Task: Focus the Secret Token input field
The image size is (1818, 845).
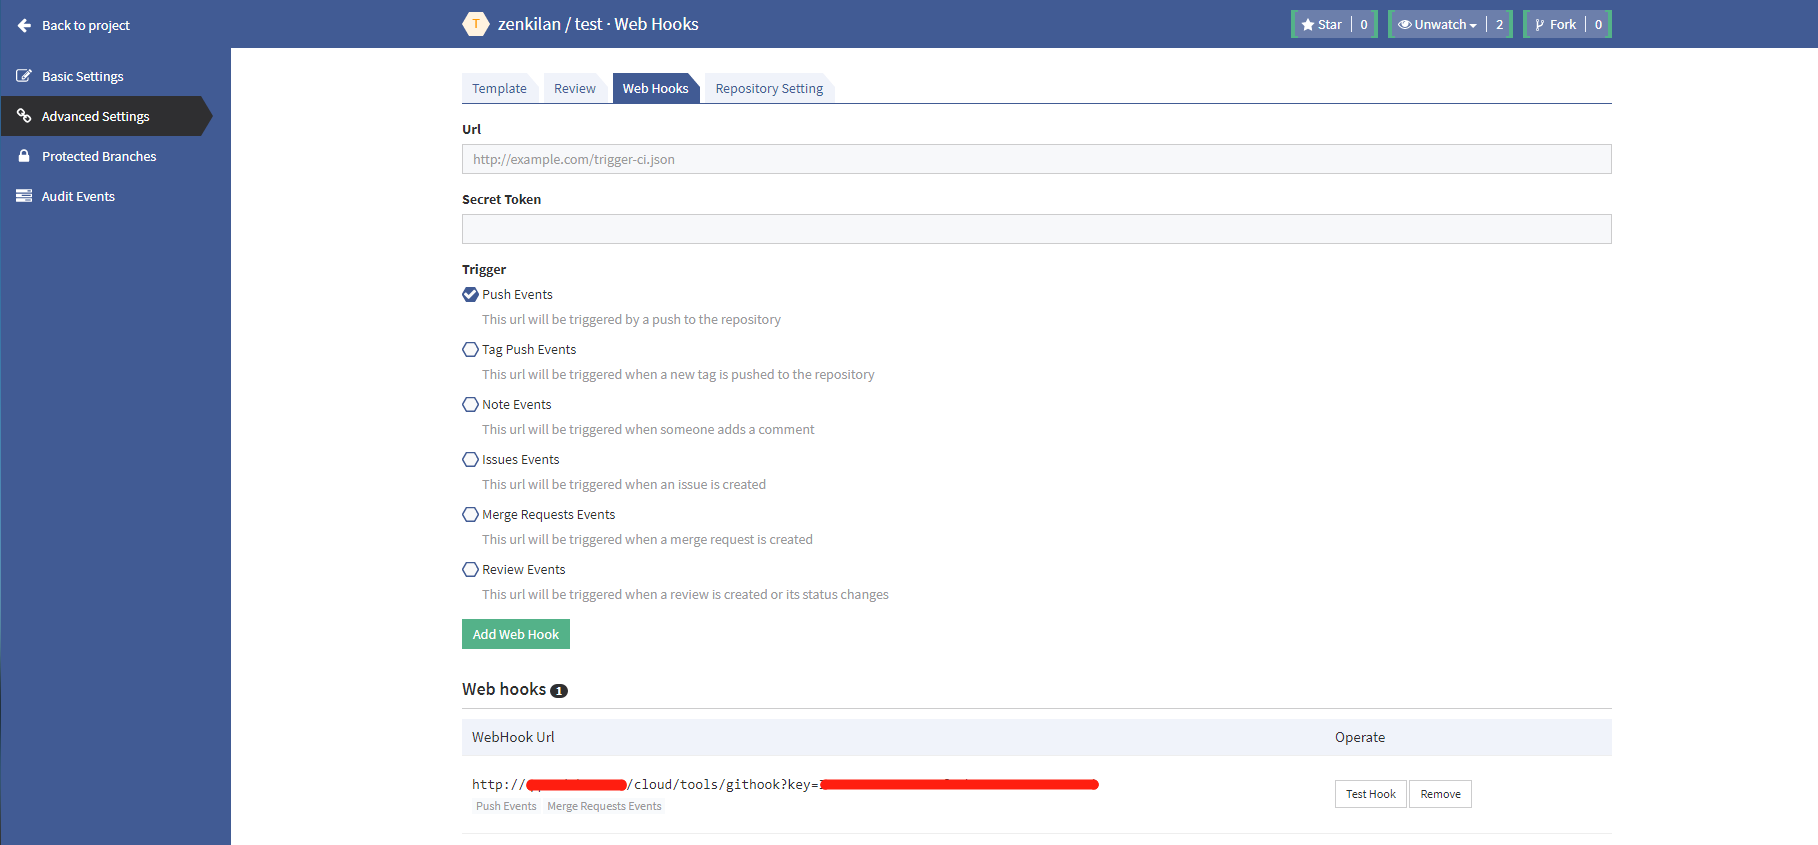Action: coord(1036,229)
